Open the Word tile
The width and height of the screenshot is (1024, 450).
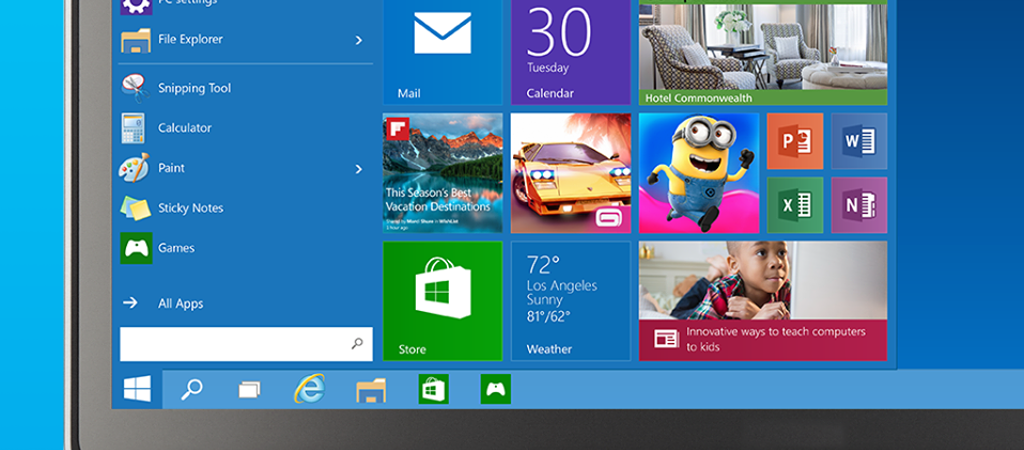[x=859, y=141]
